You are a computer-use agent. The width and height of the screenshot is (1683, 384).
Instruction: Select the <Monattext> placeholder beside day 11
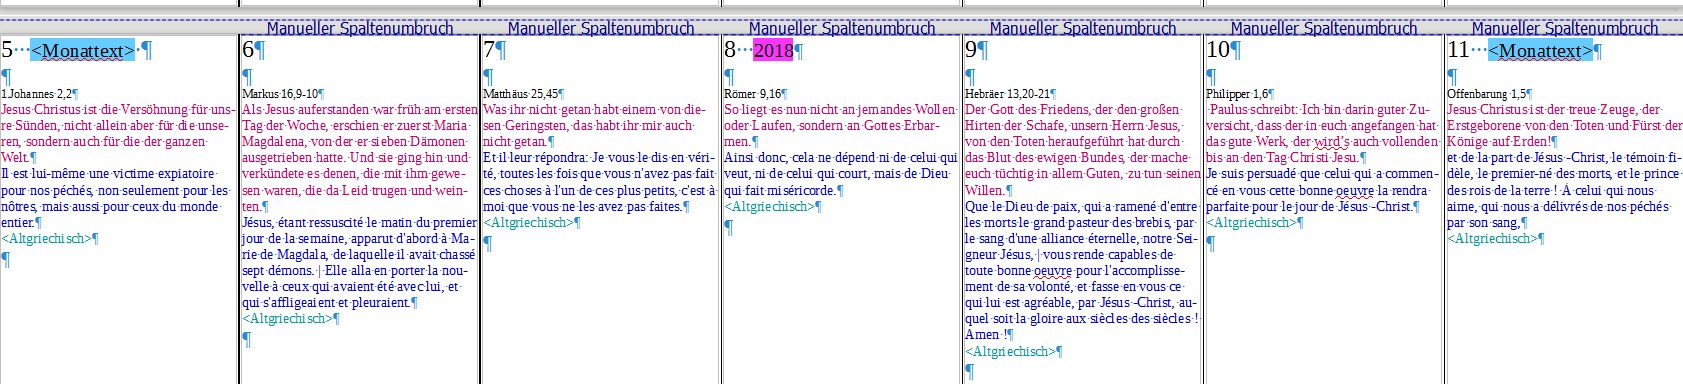click(x=1540, y=50)
